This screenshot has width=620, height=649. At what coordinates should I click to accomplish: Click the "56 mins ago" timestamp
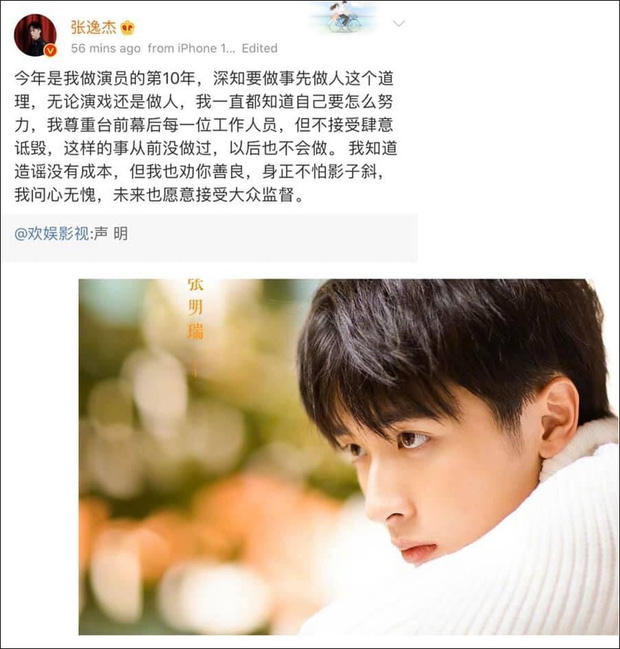(106, 48)
